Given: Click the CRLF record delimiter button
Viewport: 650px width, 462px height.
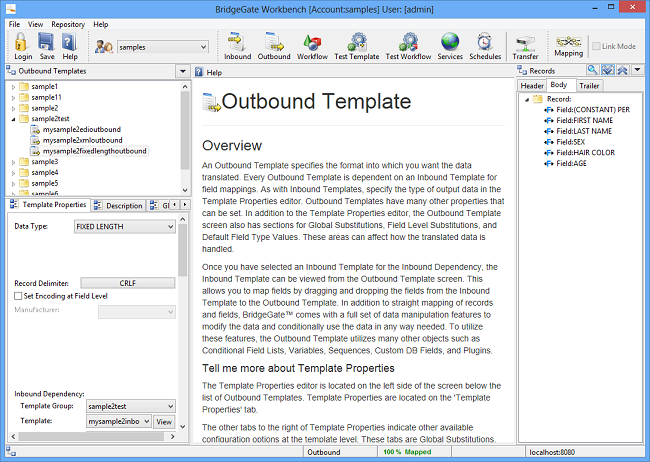Looking at the screenshot, I should 128,283.
